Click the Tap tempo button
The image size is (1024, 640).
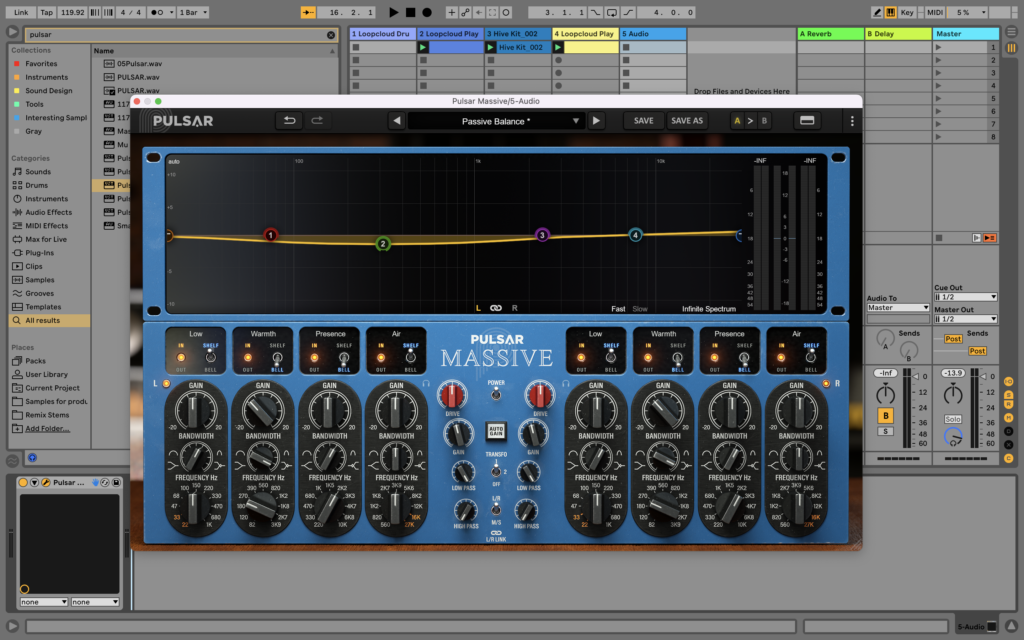coord(46,12)
